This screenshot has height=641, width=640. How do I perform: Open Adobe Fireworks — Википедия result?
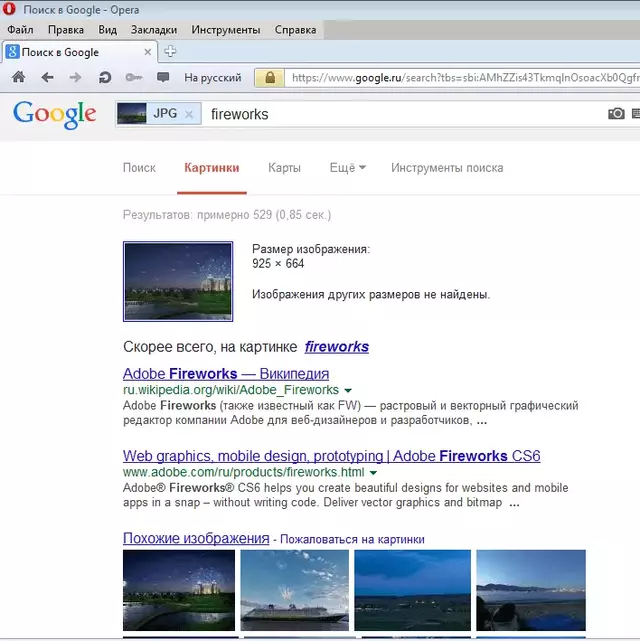(226, 374)
